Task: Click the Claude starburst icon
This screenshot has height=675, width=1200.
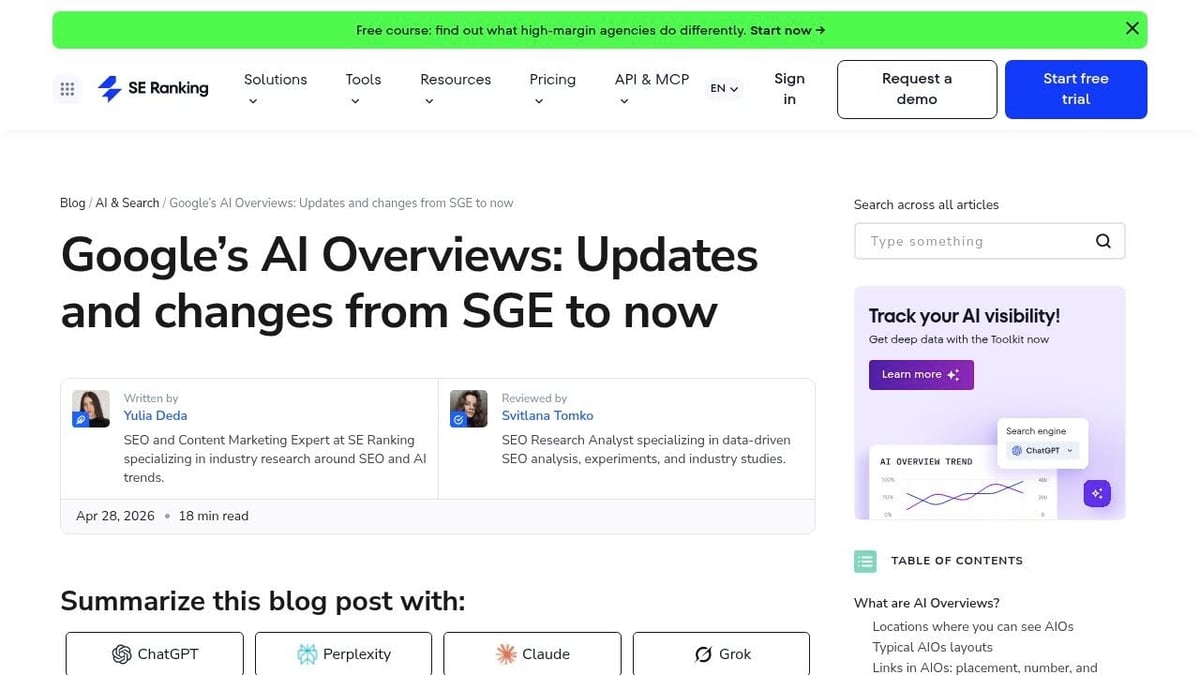Action: click(x=506, y=654)
